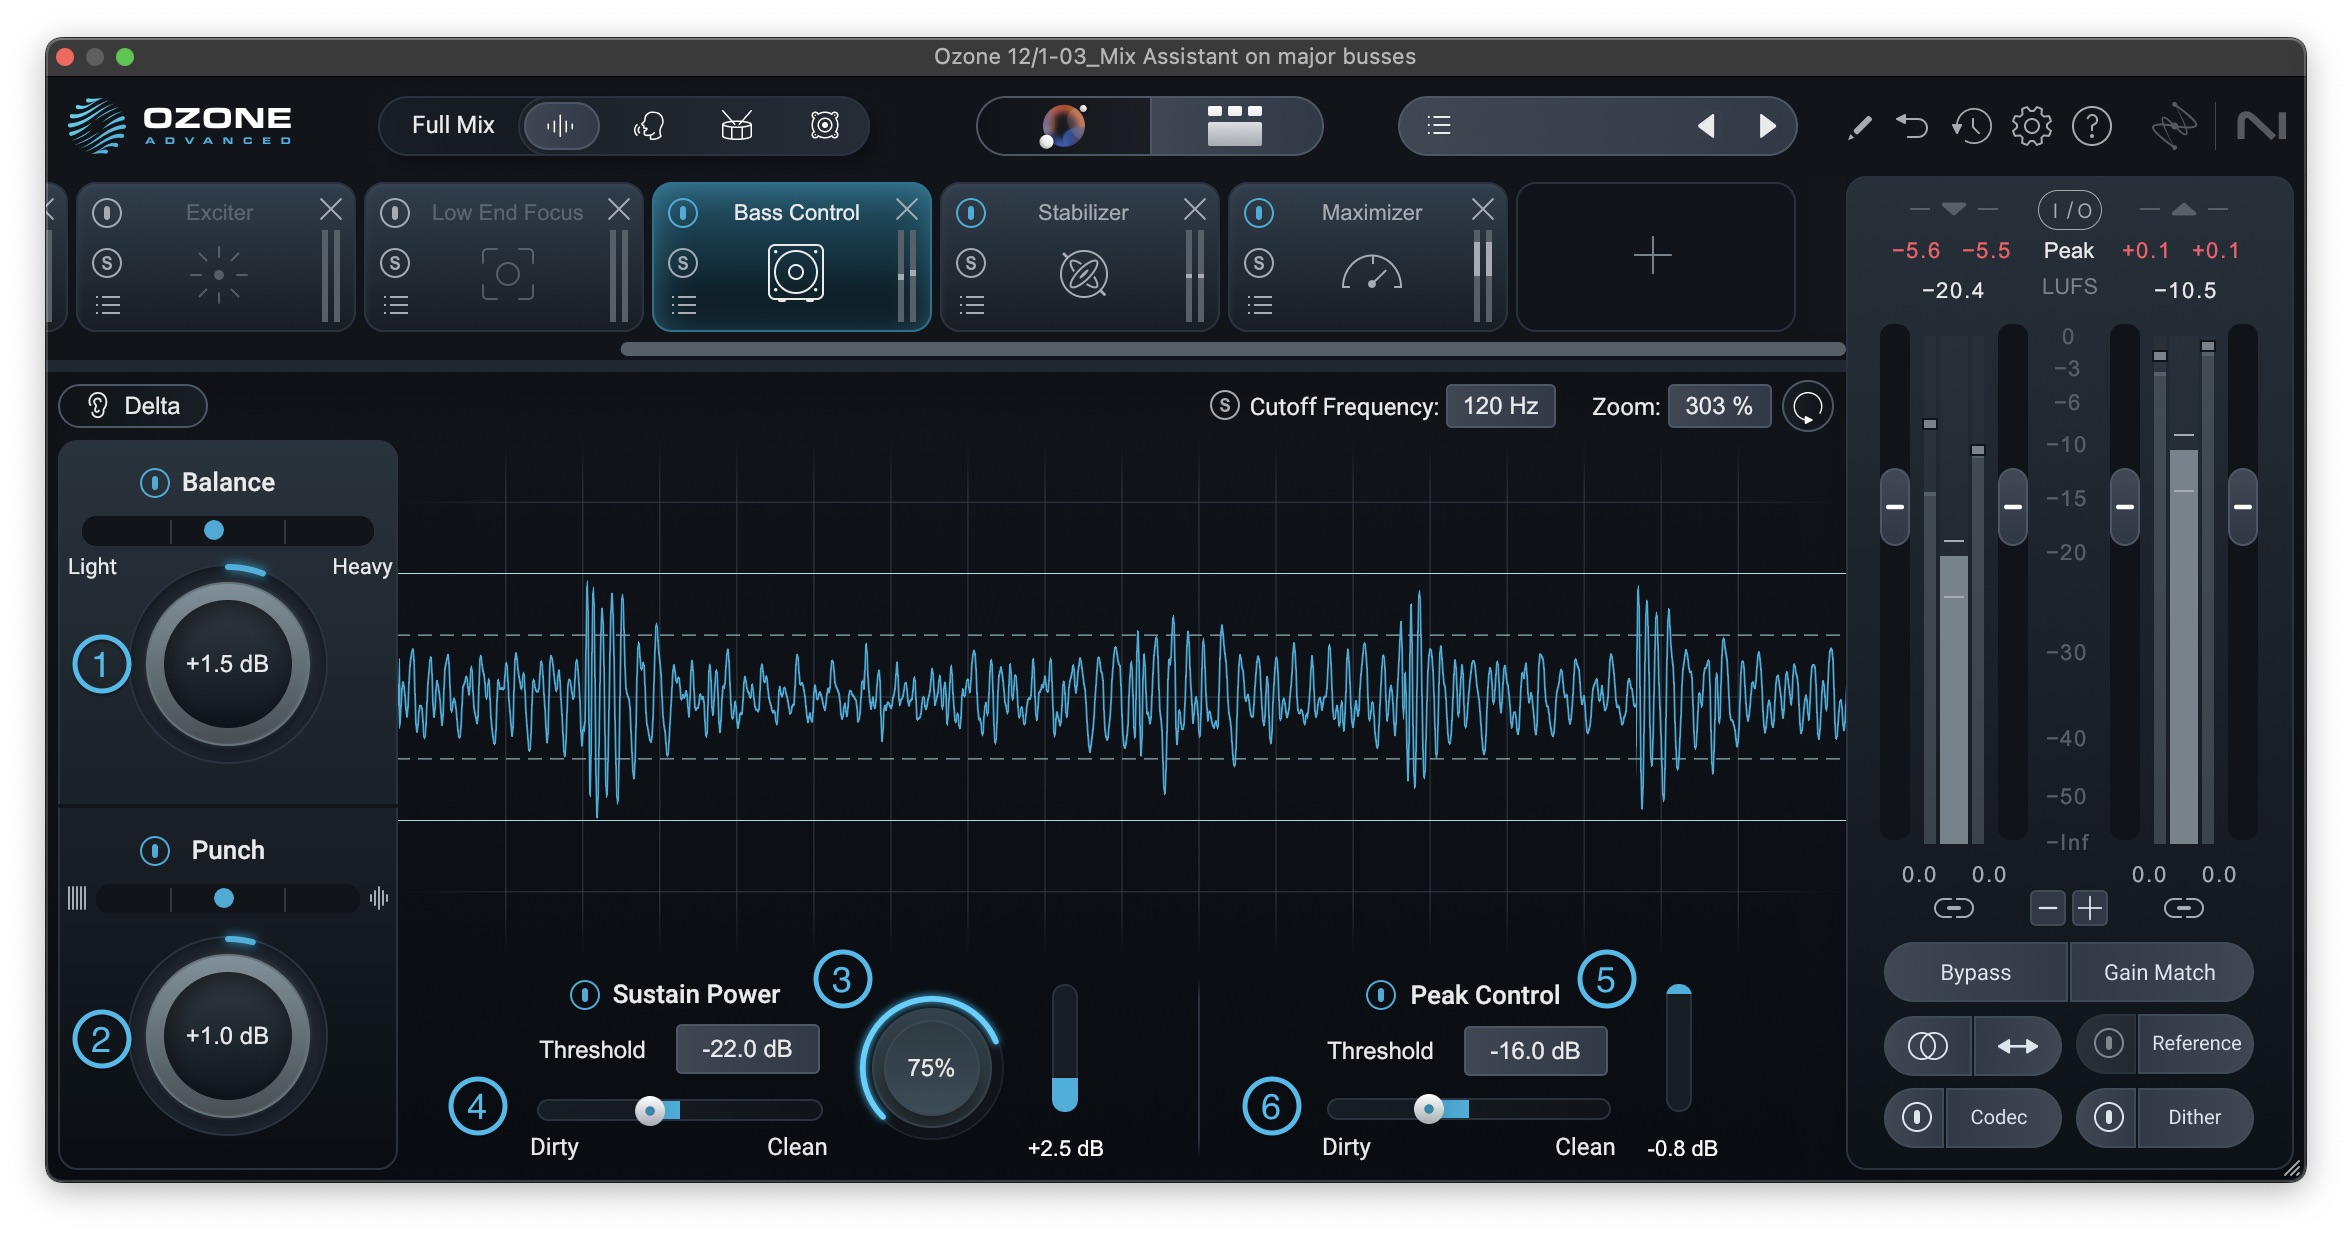Open the help question mark
The width and height of the screenshot is (2352, 1236).
coord(2091,126)
